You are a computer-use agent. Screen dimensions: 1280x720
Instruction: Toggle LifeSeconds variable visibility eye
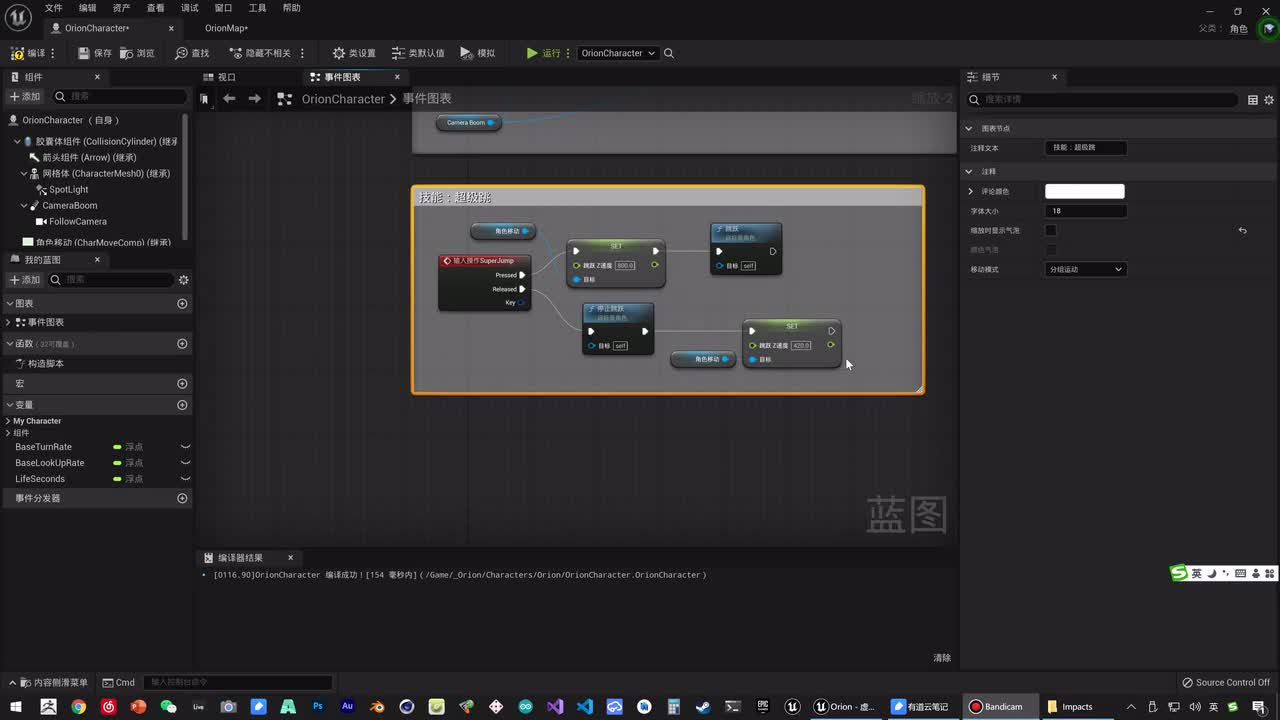(185, 479)
